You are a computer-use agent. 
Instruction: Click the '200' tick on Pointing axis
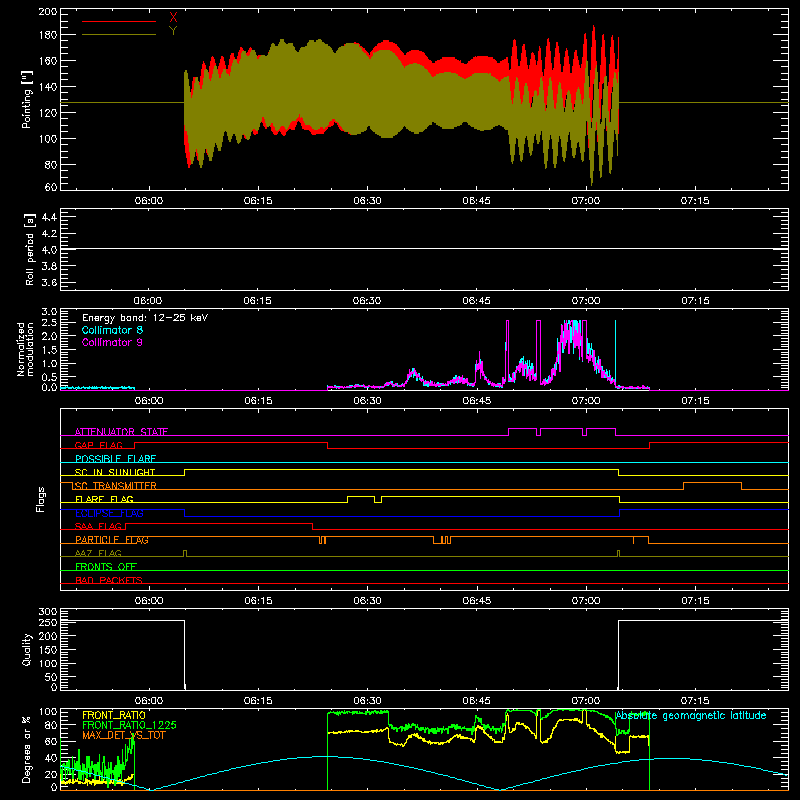(47, 11)
